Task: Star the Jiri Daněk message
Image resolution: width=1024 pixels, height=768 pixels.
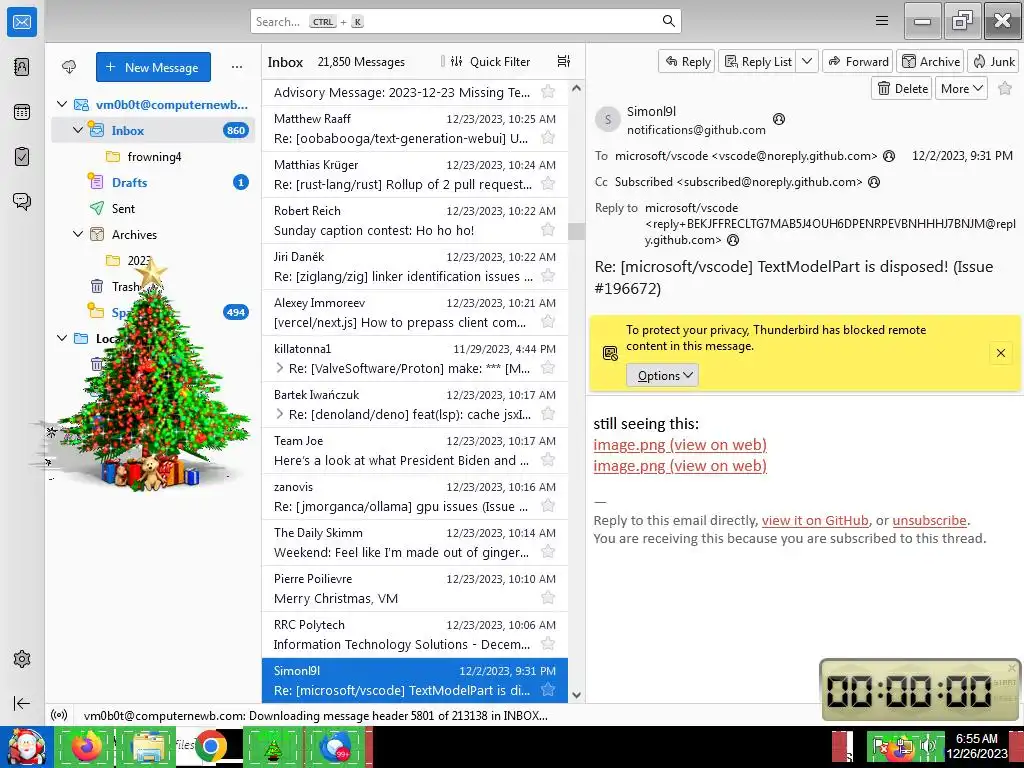Action: coord(548,276)
